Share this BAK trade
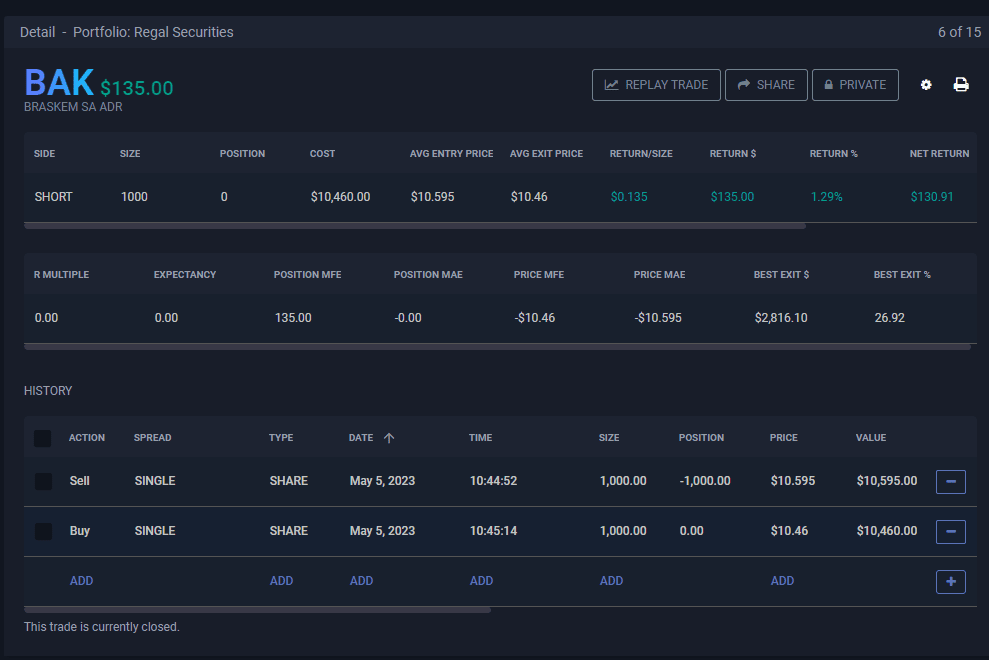Screen dimensions: 989x660 coord(766,85)
